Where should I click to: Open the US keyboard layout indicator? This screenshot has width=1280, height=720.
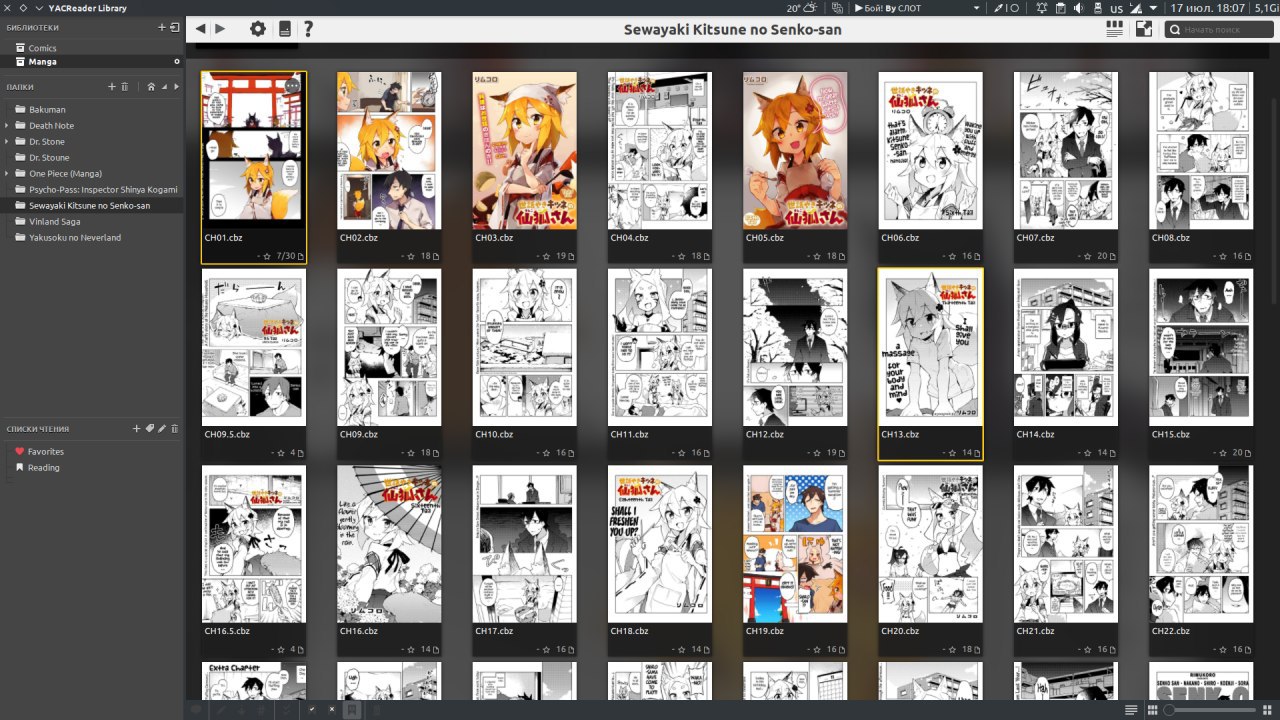coord(1116,8)
